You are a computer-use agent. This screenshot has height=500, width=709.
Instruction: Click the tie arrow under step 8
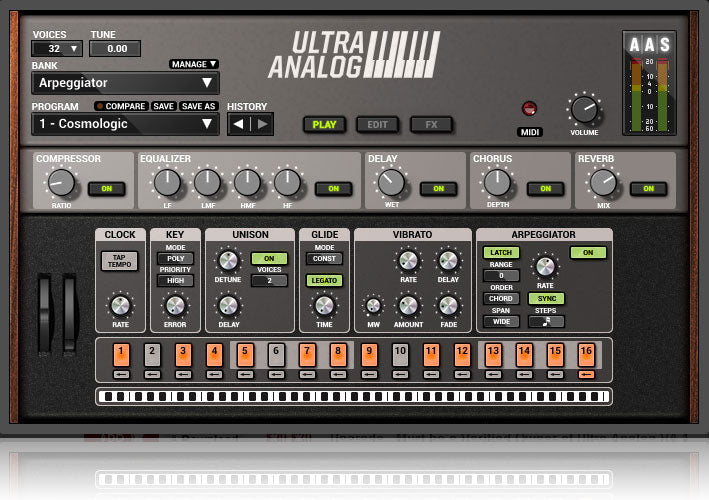(338, 374)
